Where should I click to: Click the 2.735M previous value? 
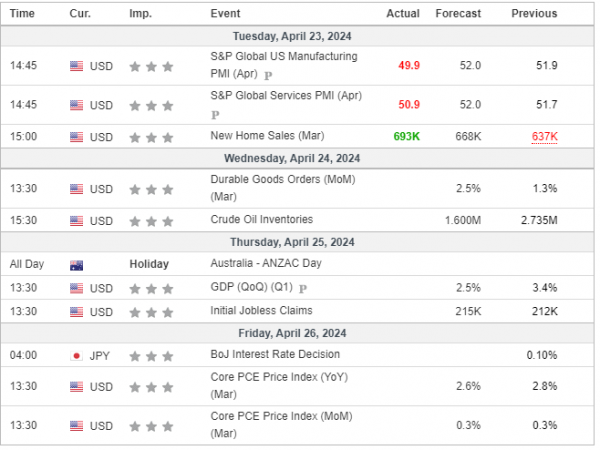[539, 220]
